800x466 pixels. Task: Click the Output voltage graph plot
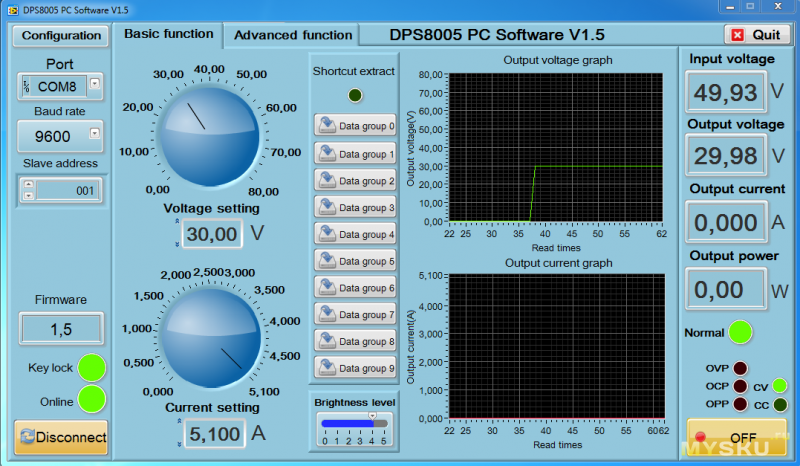[x=556, y=148]
